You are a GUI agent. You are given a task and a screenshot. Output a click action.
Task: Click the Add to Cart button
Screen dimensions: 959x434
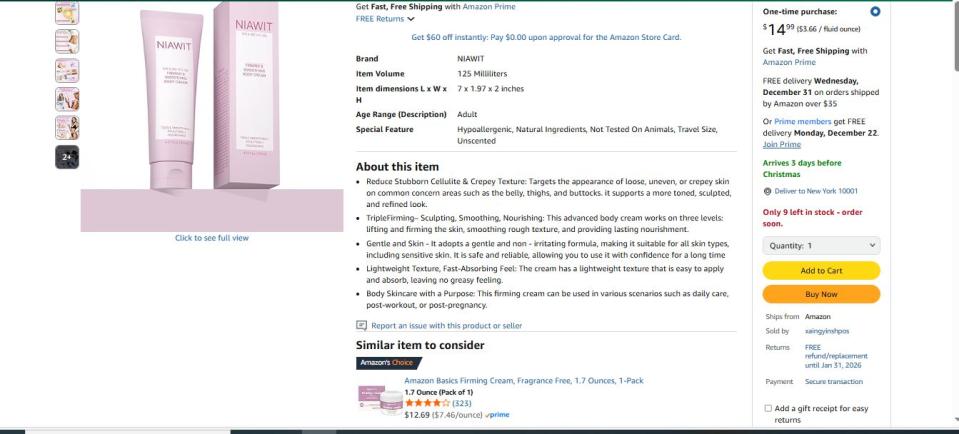(821, 270)
